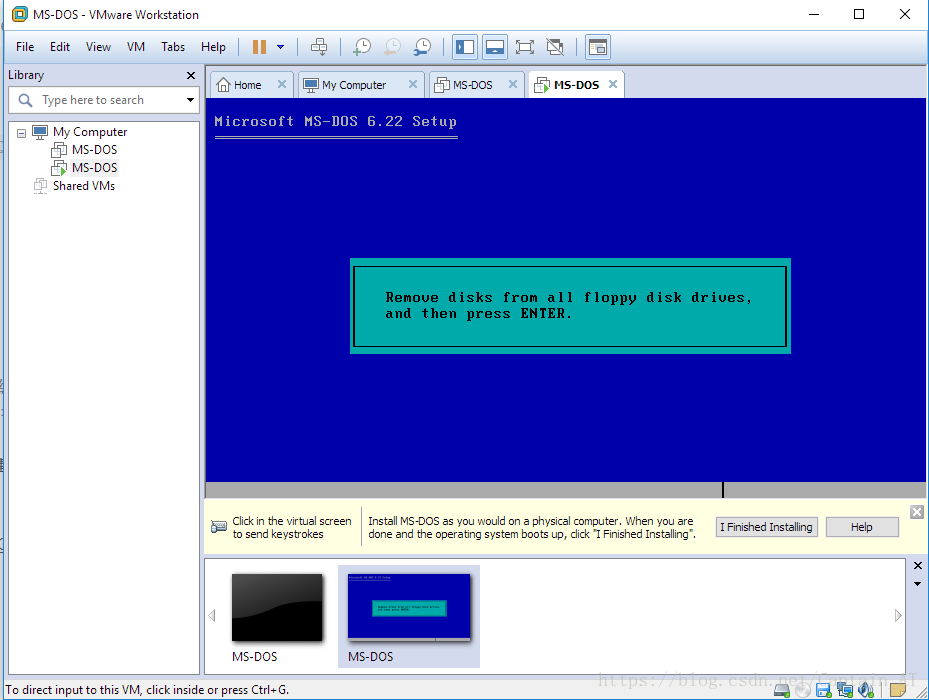Screen dimensions: 929x700
Task: Toggle the console view button
Action: 598,47
